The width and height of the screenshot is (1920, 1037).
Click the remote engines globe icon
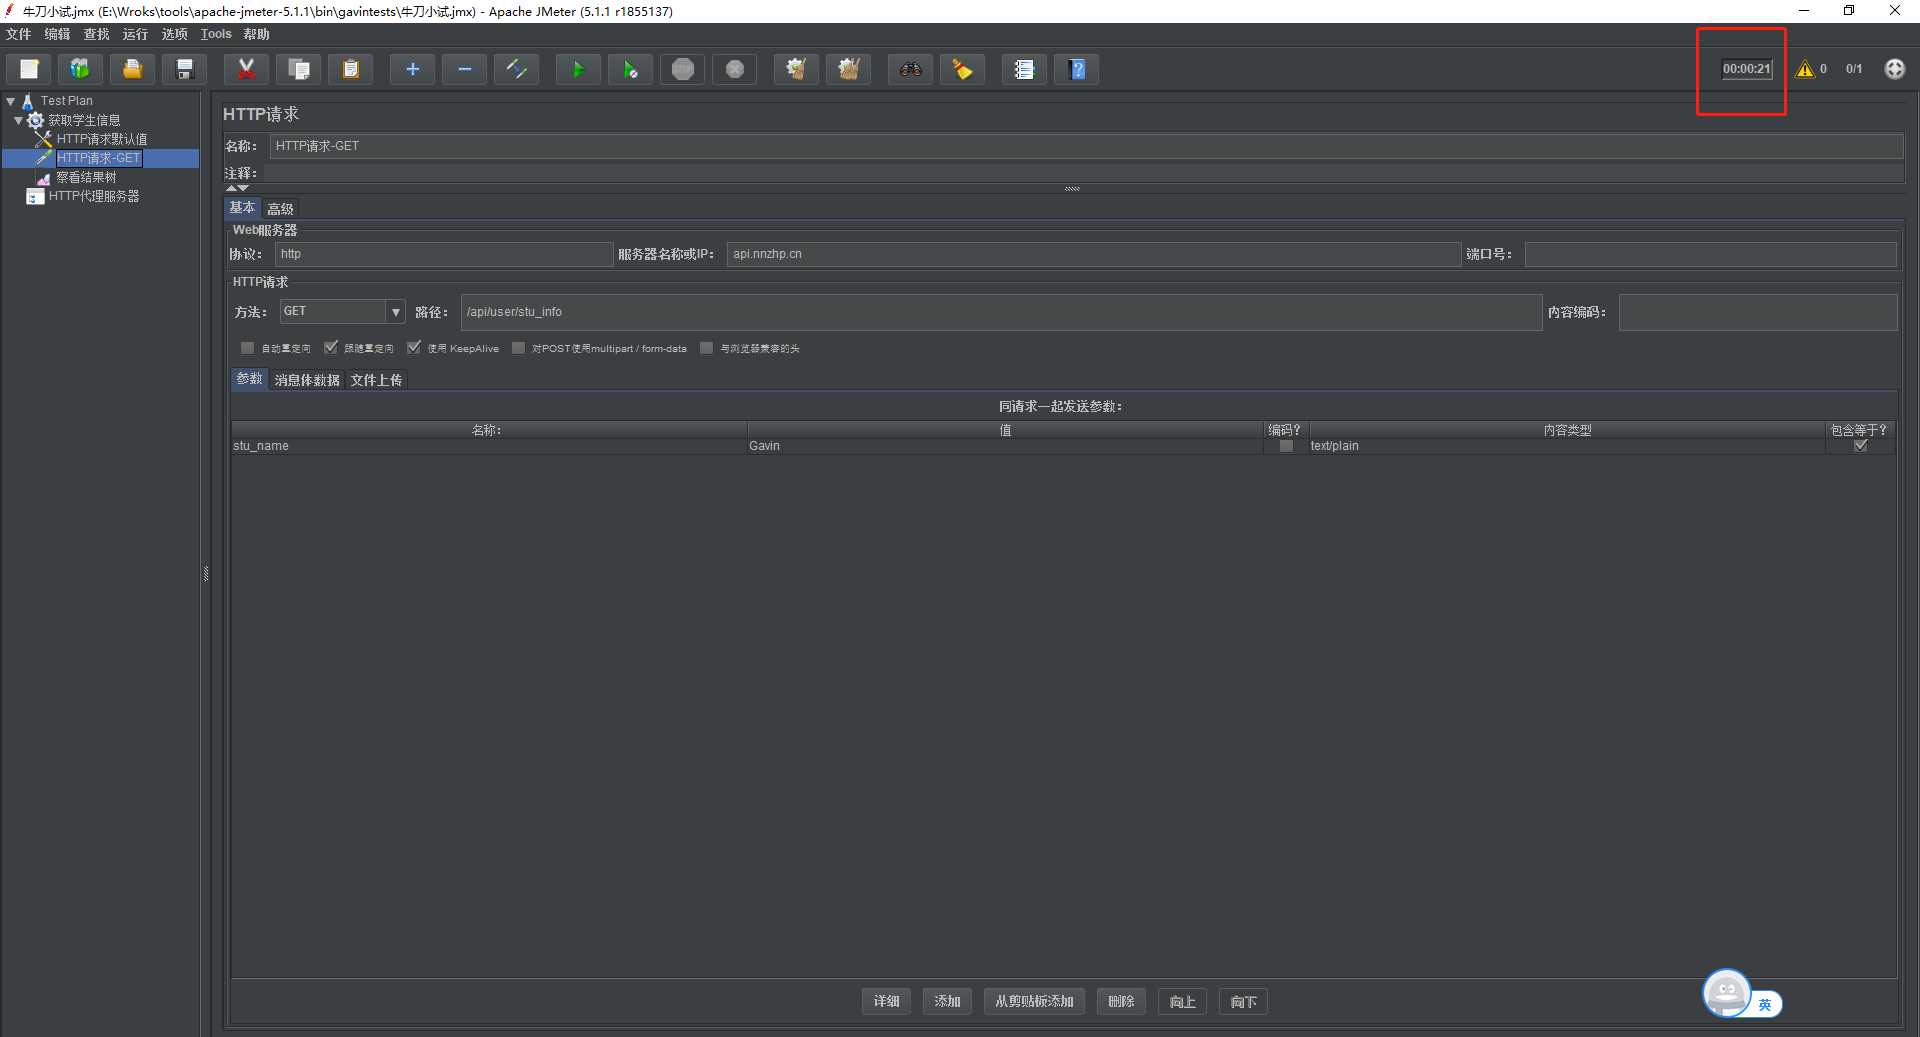tap(1894, 69)
